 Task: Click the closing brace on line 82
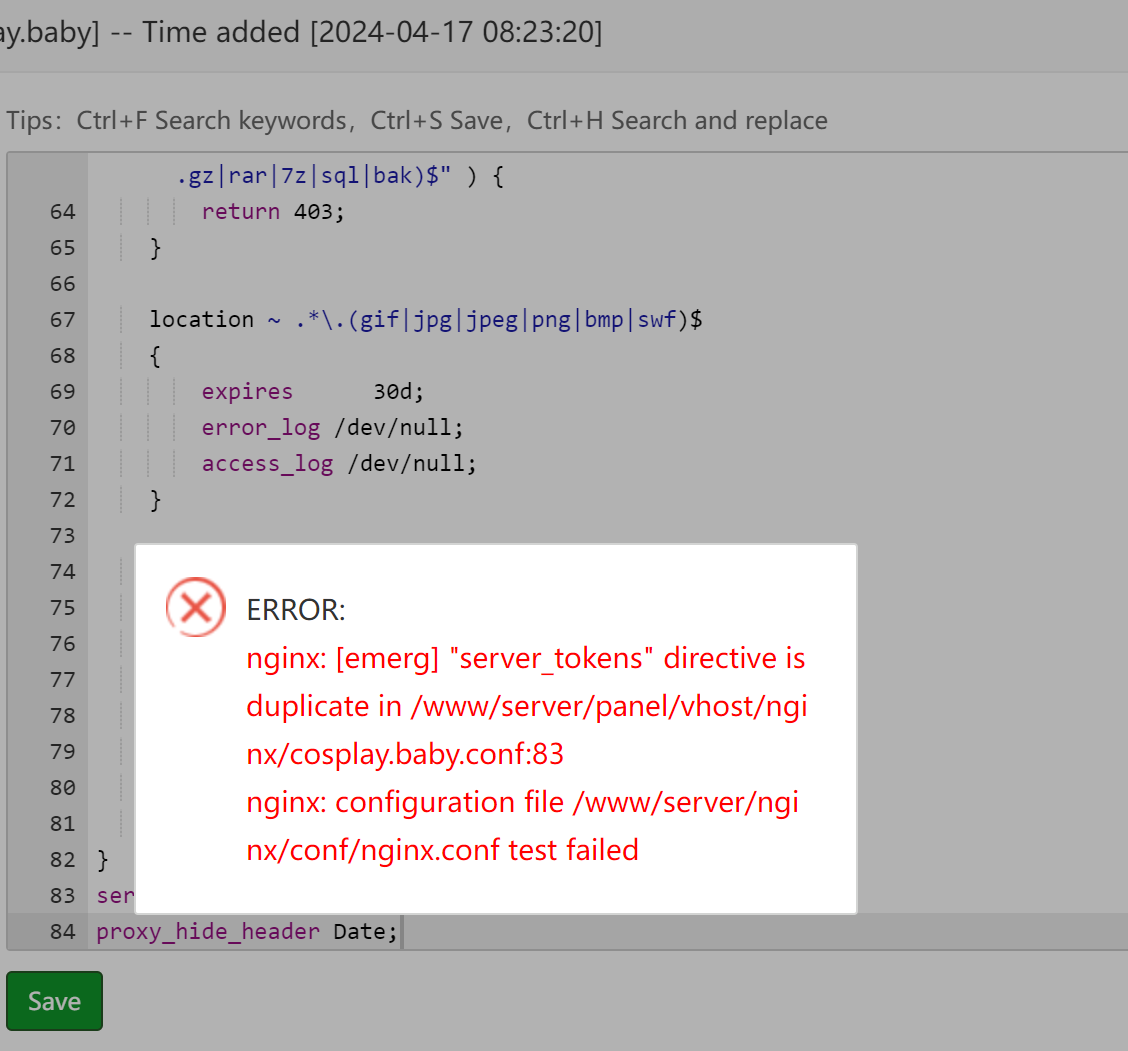(x=102, y=860)
